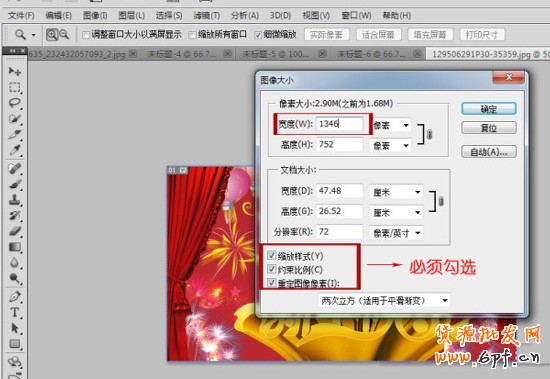Click the Zoom In magnifier icon
Image resolution: width=550 pixels, height=379 pixels.
click(52, 34)
